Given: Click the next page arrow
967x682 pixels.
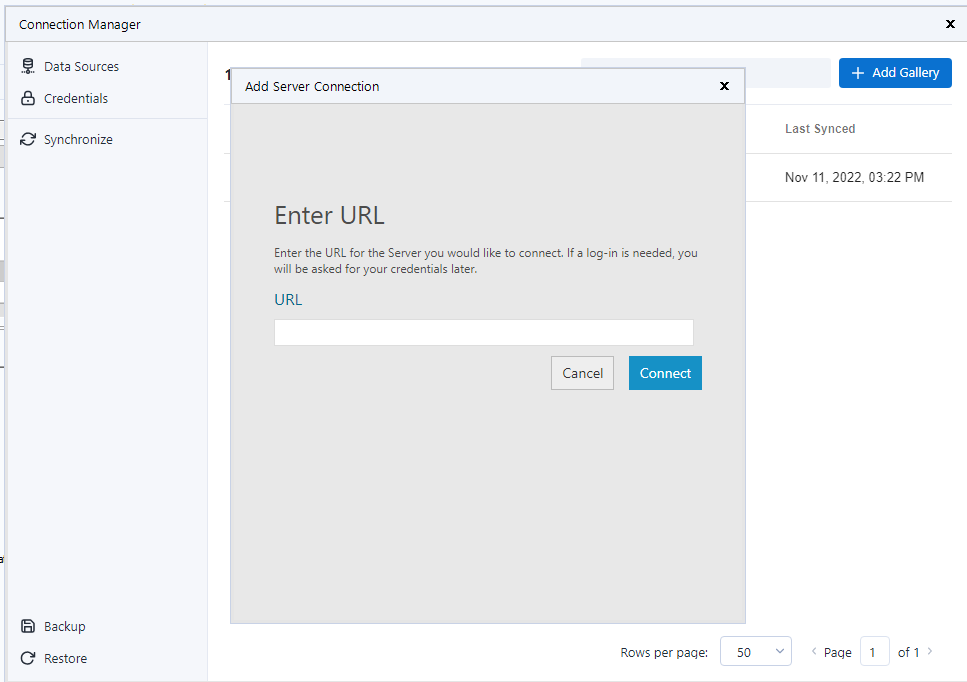Looking at the screenshot, I should coord(927,651).
